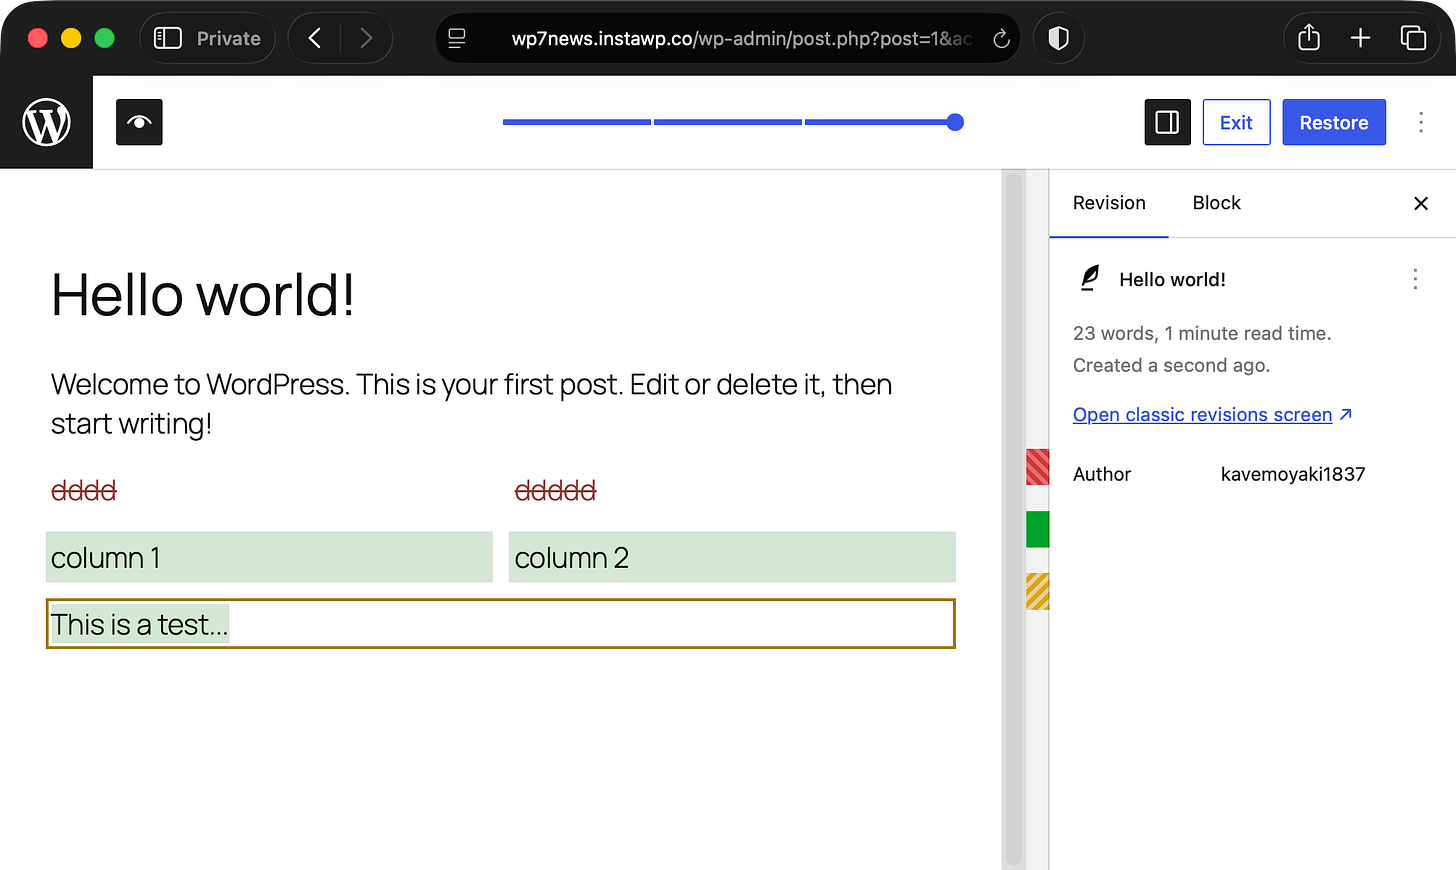The height and width of the screenshot is (870, 1456).
Task: Click the Safari share icon
Action: [x=1309, y=38]
